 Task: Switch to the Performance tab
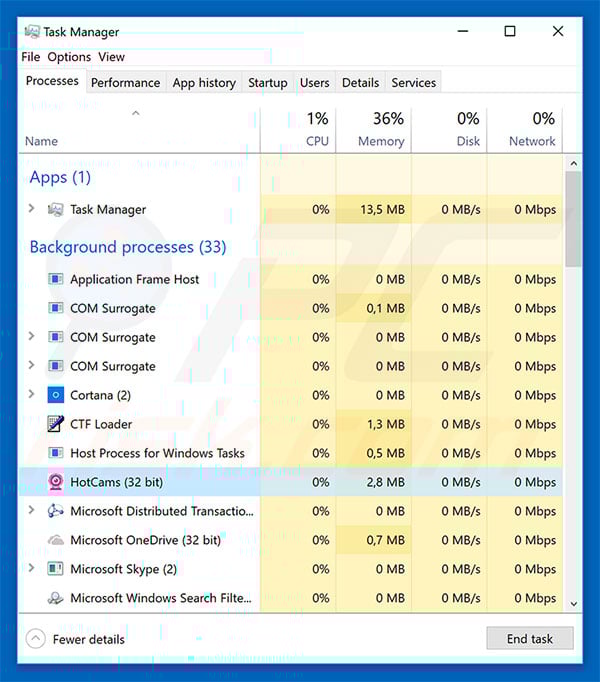(125, 83)
